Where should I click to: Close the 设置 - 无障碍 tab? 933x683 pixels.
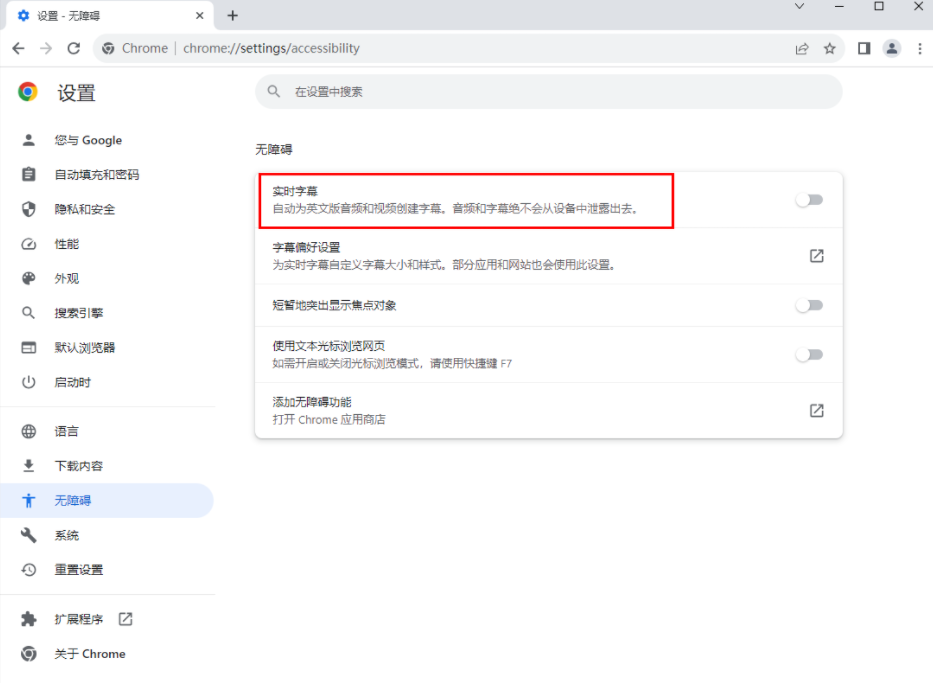coord(199,15)
